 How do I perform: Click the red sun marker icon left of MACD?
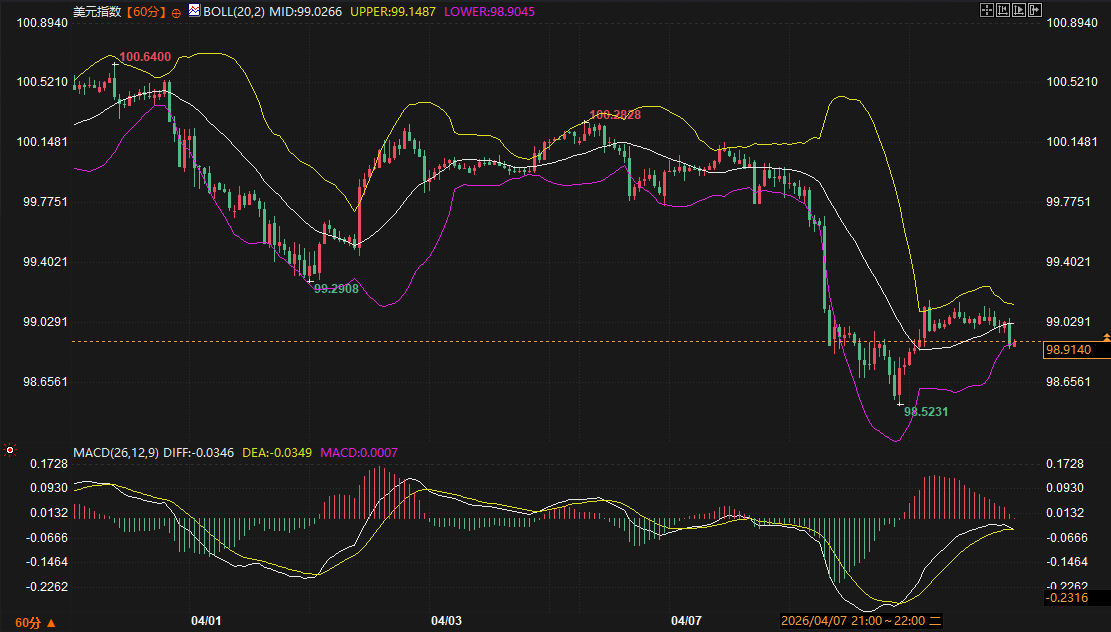[10, 451]
